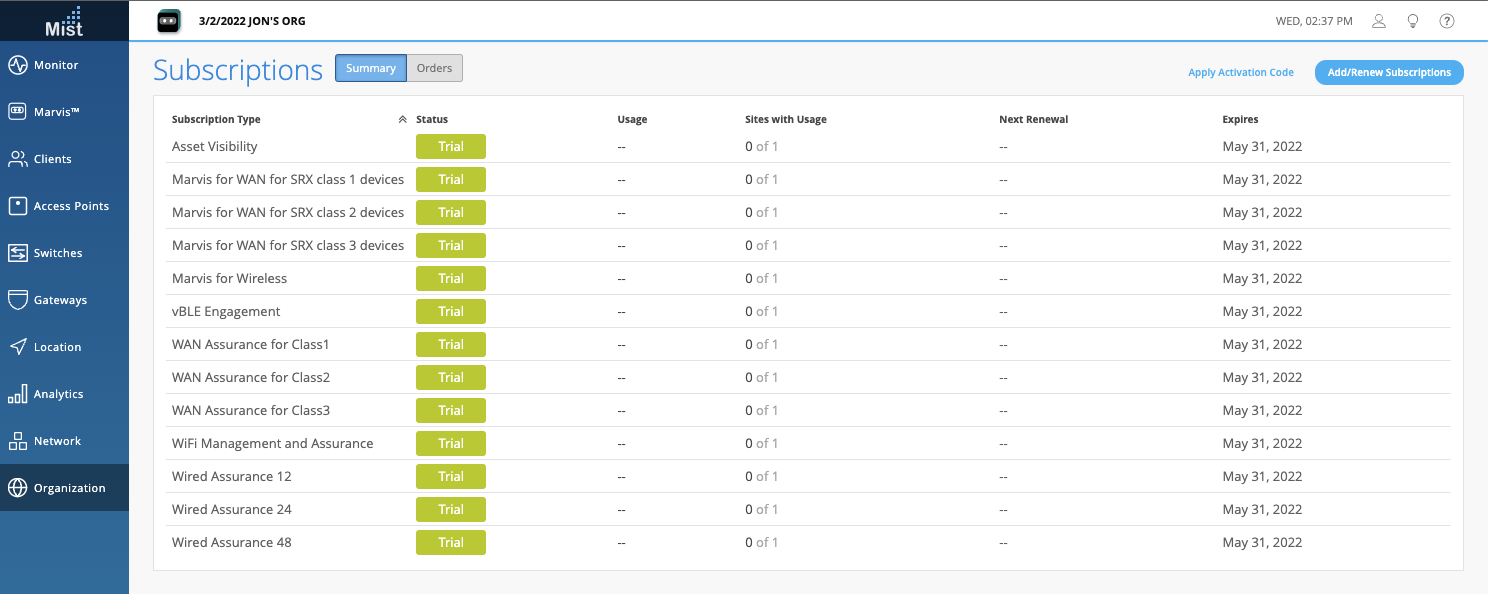The width and height of the screenshot is (1488, 594).
Task: Click the Network topology icon
Action: 17,441
